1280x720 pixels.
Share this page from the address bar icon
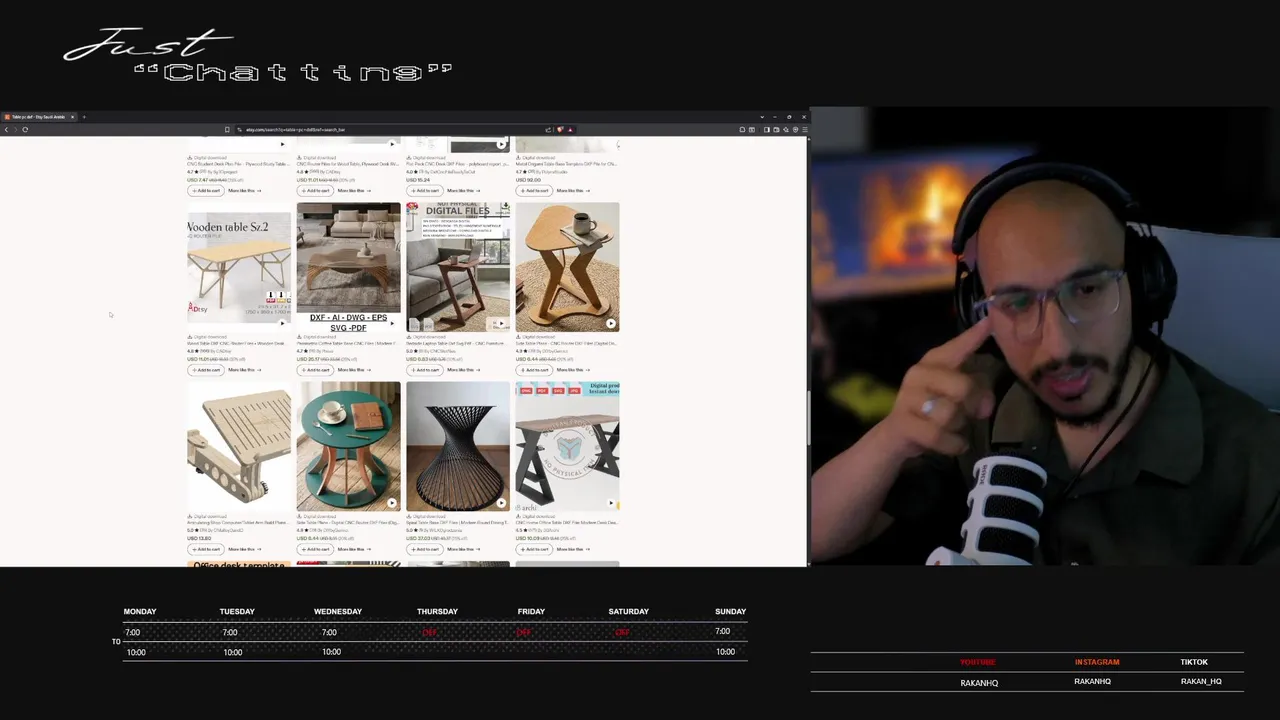click(548, 129)
